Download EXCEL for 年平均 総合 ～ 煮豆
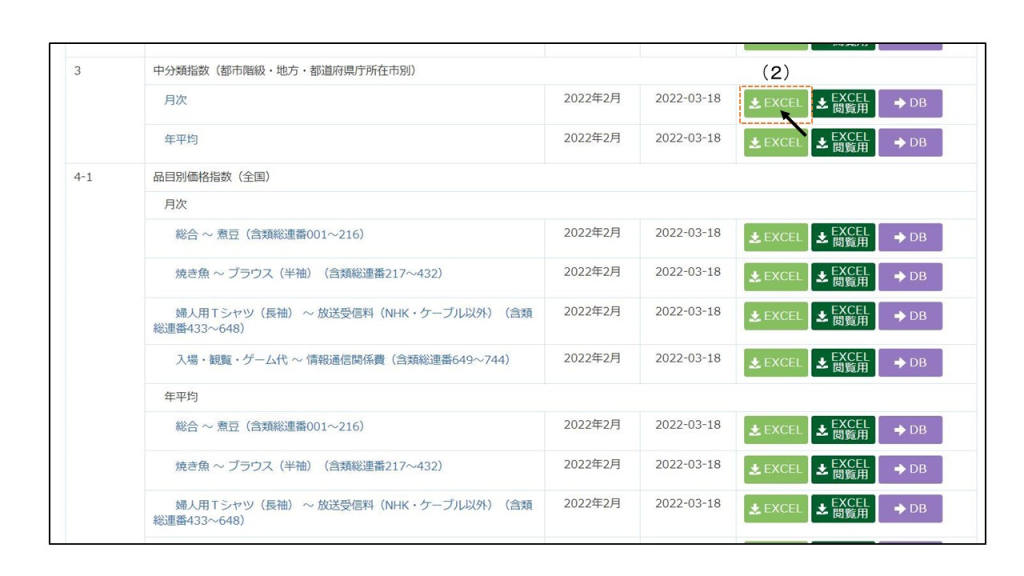The image size is (1024, 576). (x=775, y=430)
